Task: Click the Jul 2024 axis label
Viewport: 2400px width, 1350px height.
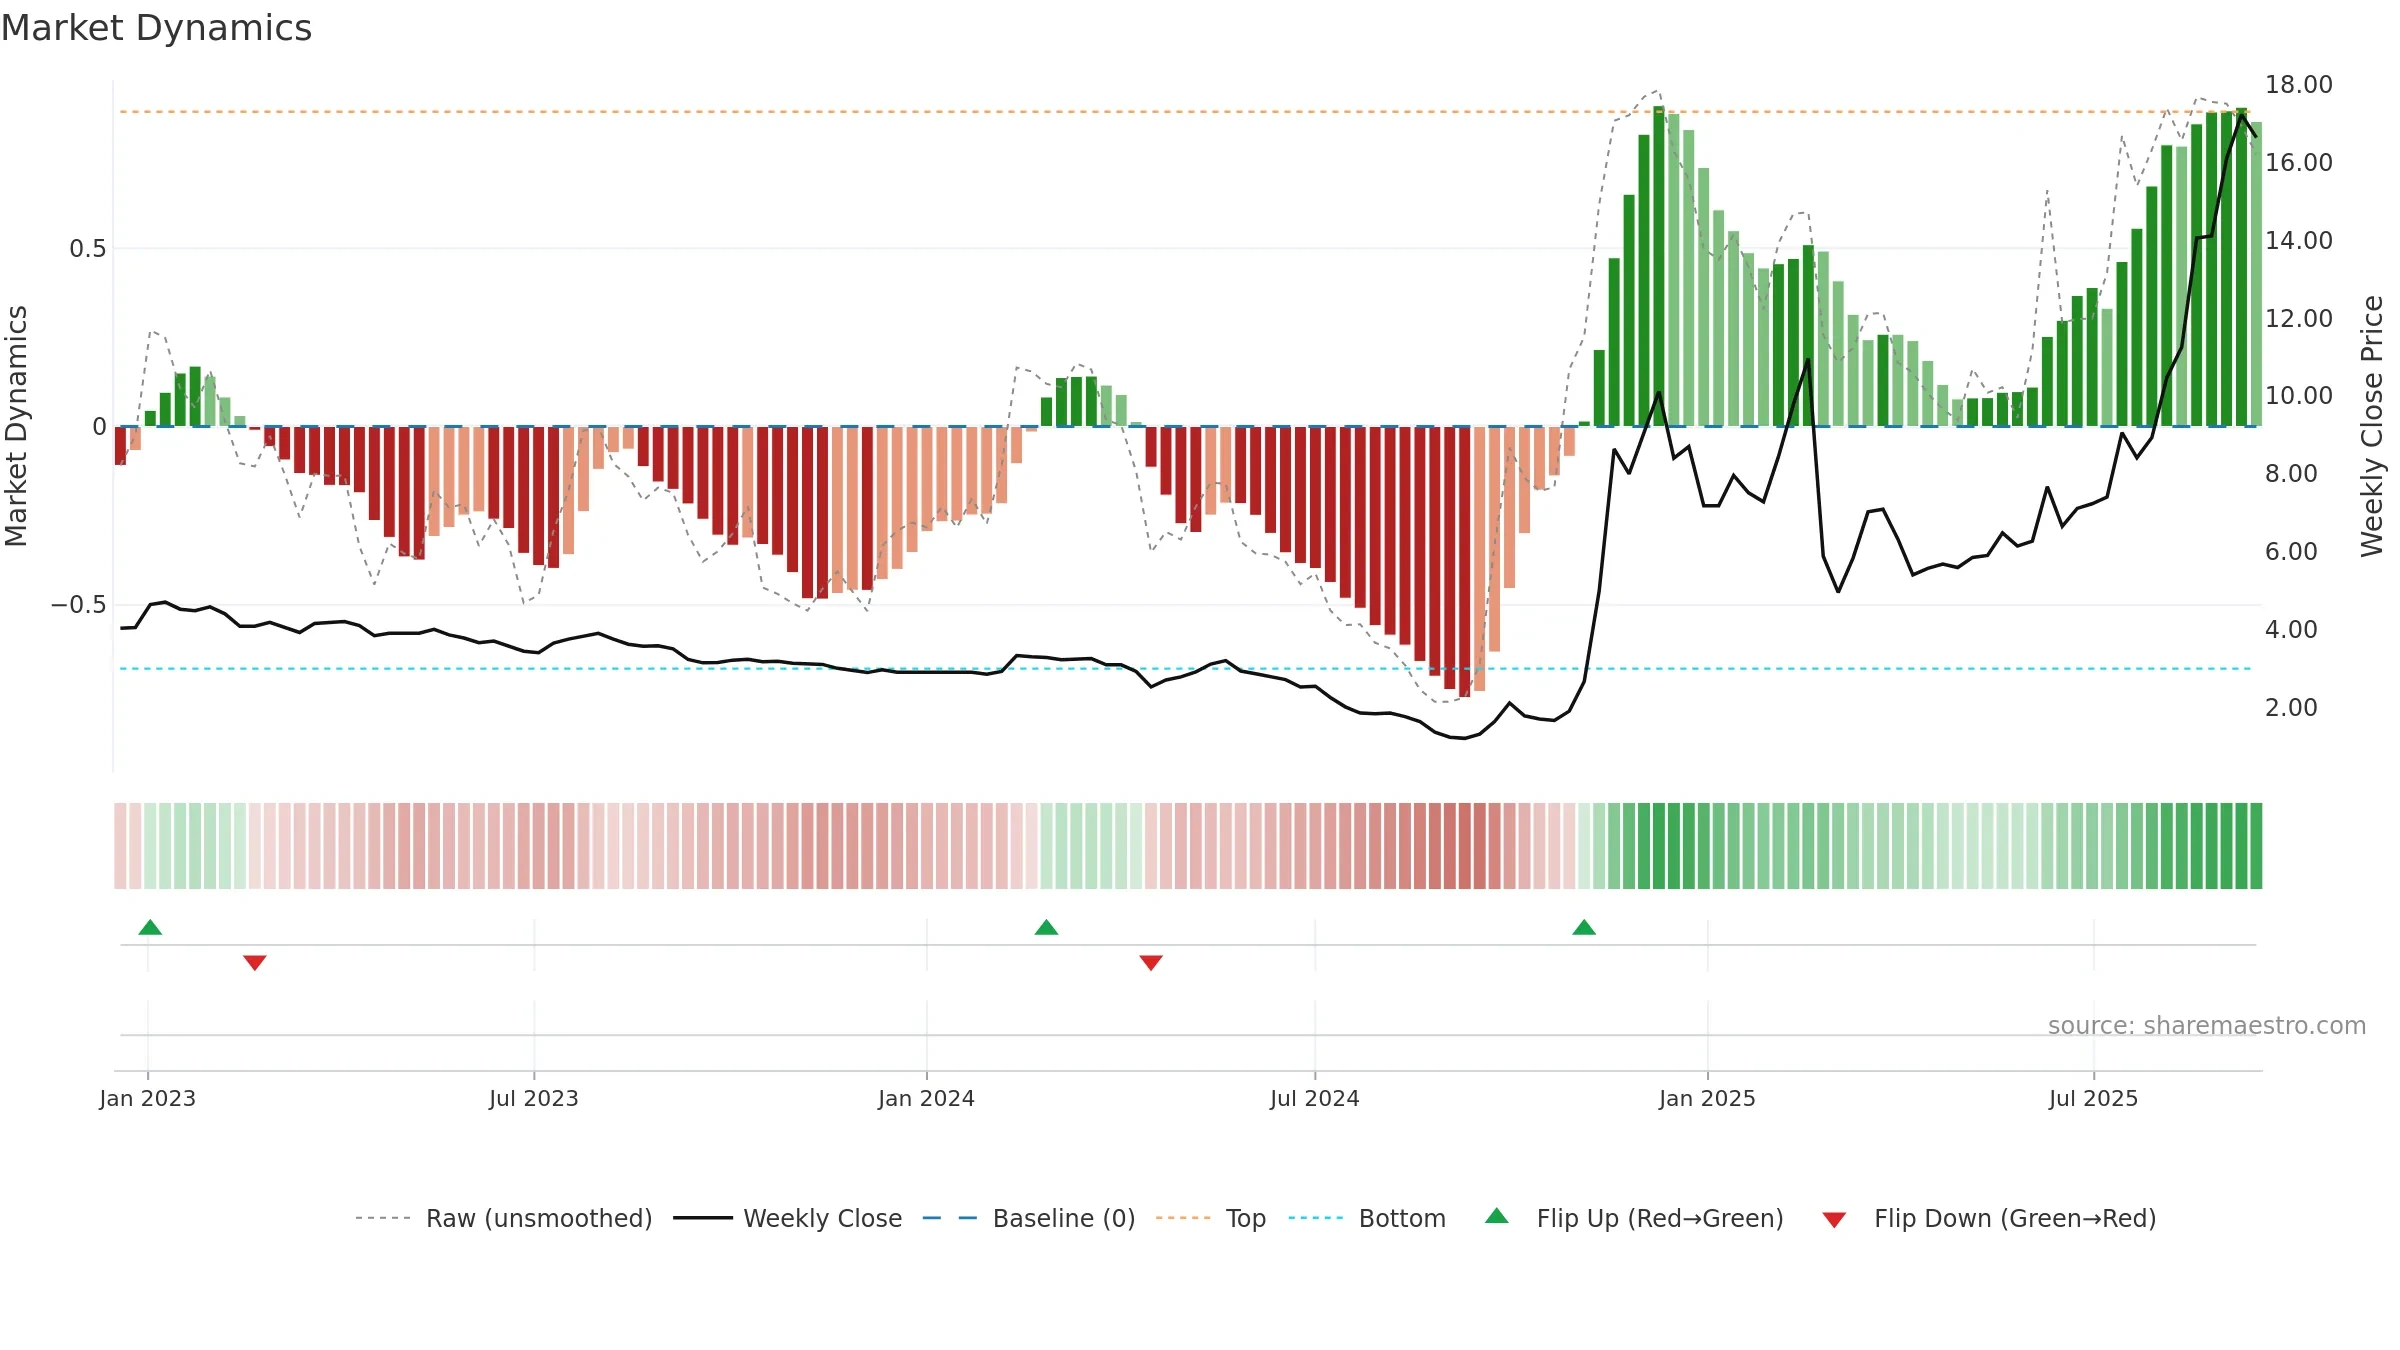Action: tap(1315, 1098)
